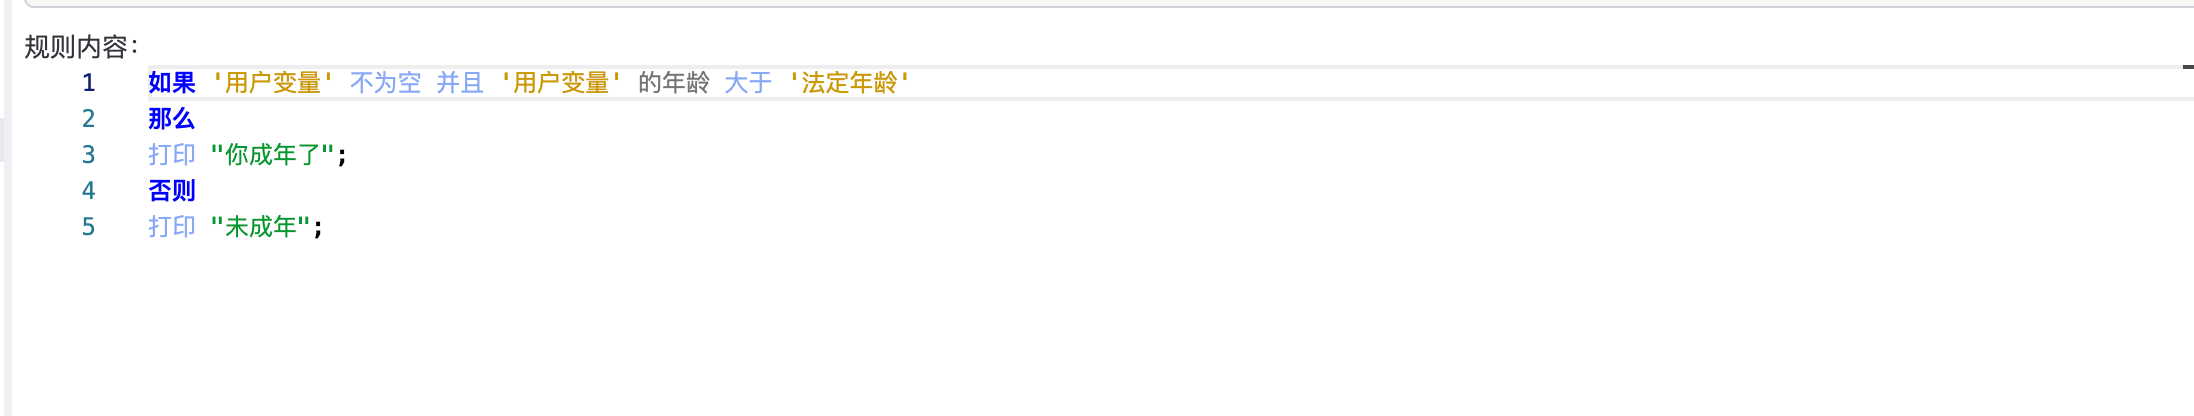Place cursor in the "未成年" string
Viewport: 2194px width, 416px height.
[260, 227]
